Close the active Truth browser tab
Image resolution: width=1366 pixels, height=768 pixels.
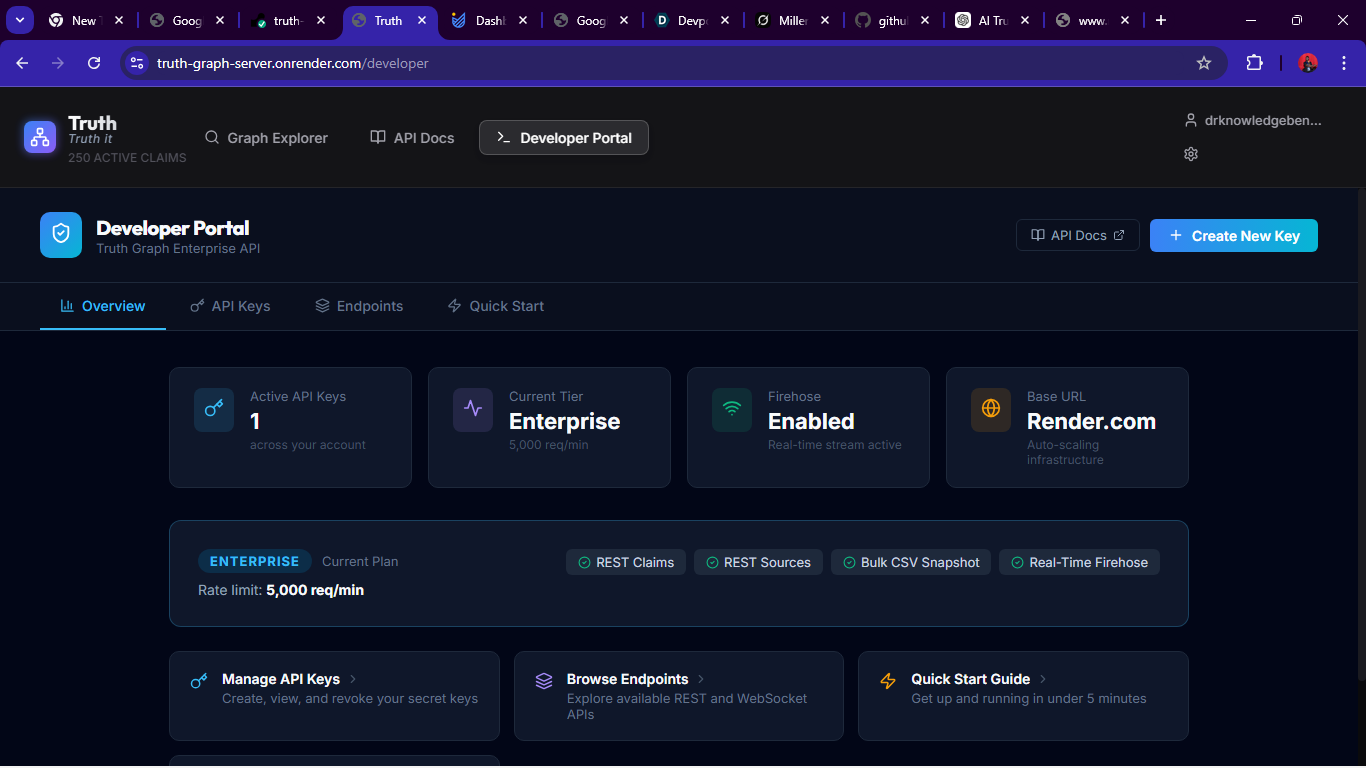[422, 20]
